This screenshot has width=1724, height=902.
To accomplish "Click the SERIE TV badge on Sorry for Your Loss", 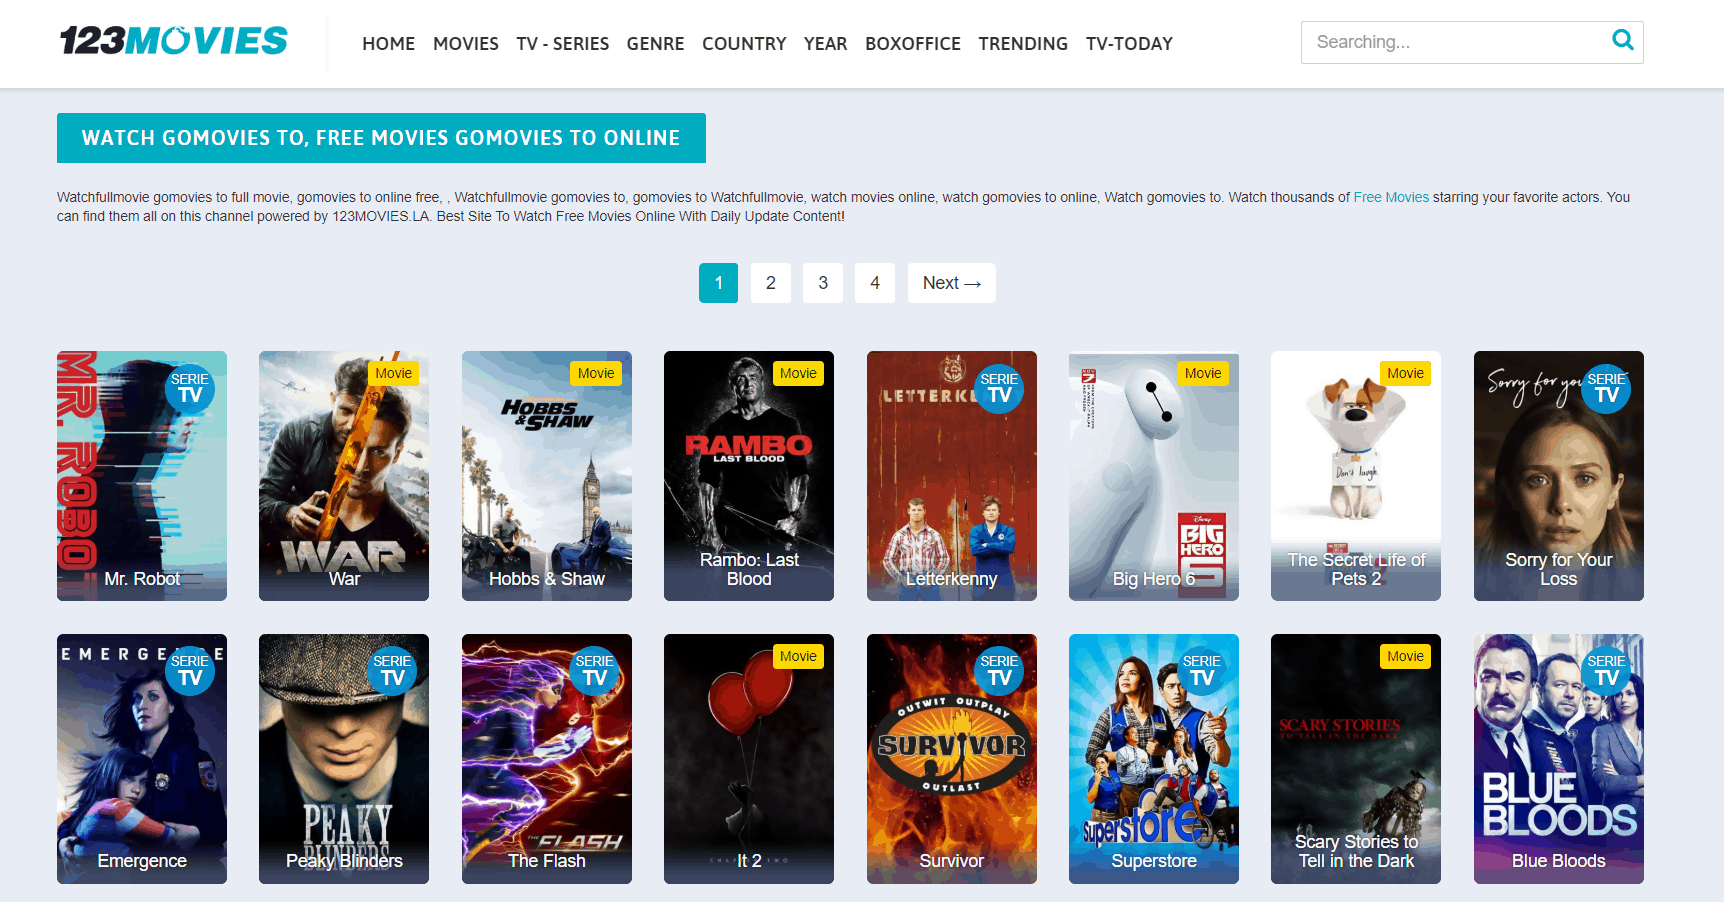I will pos(1606,388).
